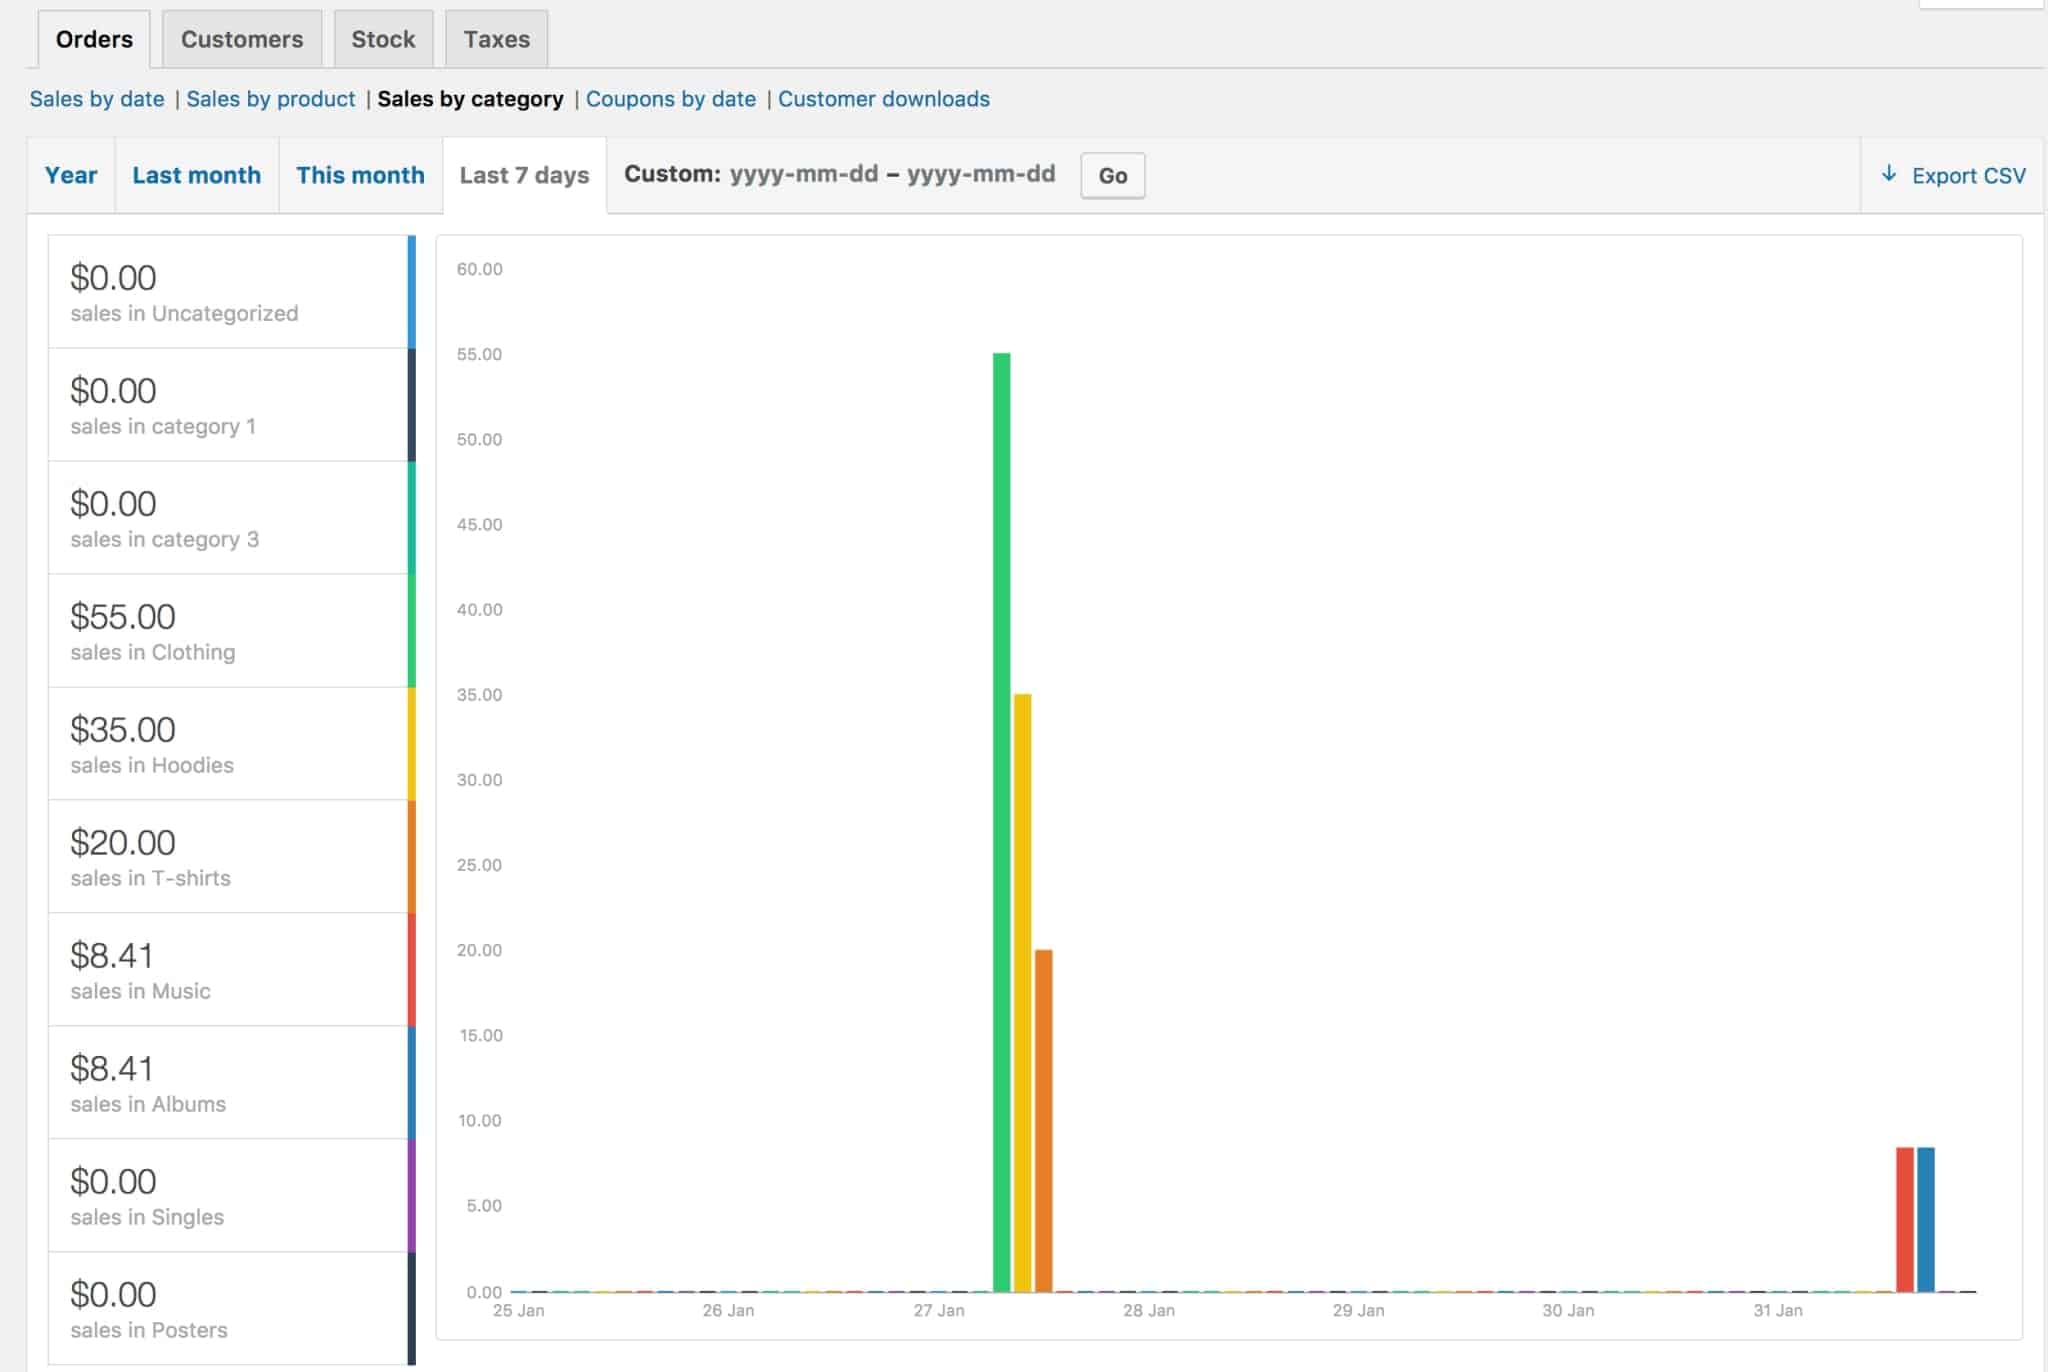Open the Stock report tab
The height and width of the screenshot is (1372, 2048).
click(x=383, y=39)
